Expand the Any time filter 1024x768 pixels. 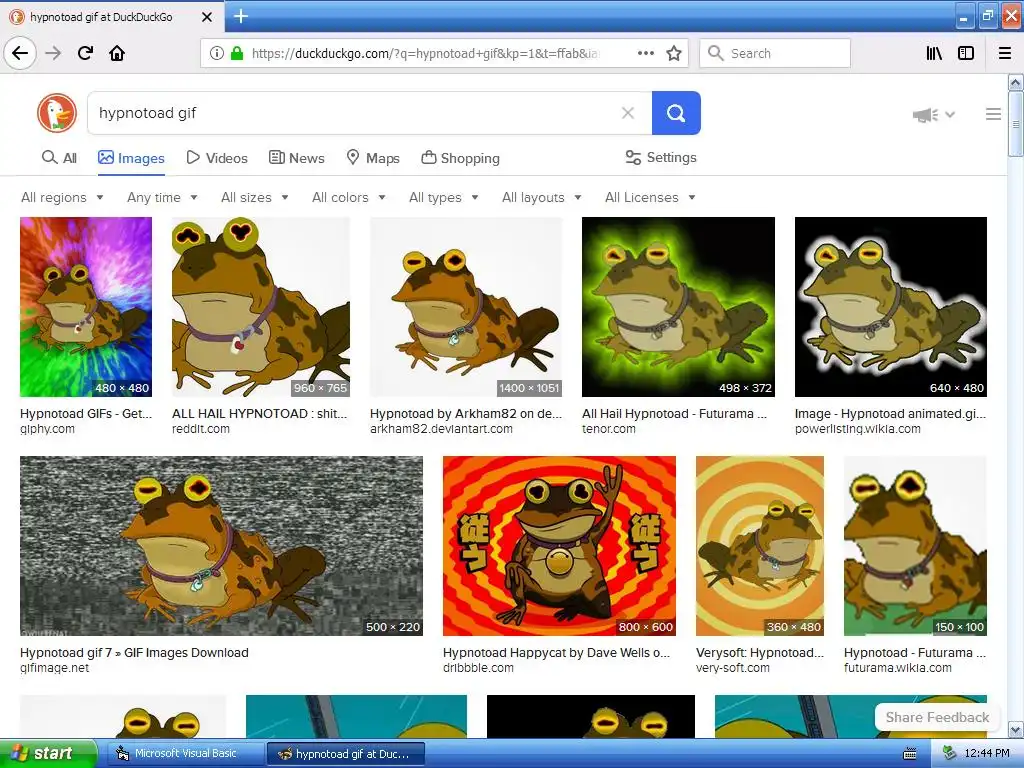[x=162, y=197]
